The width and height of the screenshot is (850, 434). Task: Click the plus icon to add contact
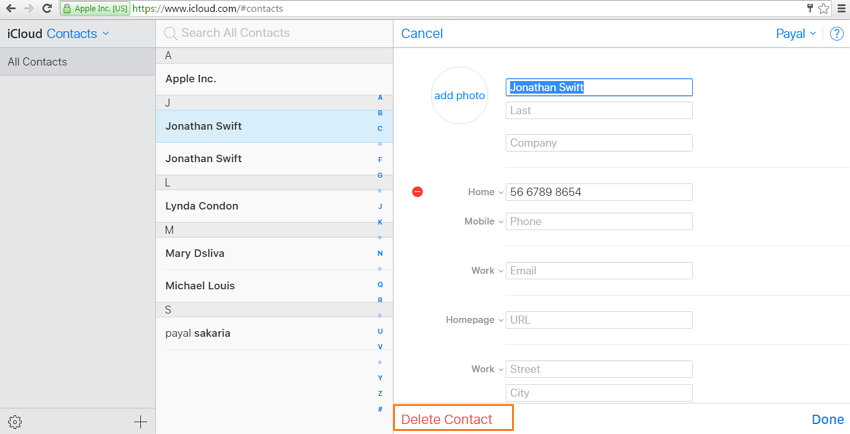click(x=140, y=422)
